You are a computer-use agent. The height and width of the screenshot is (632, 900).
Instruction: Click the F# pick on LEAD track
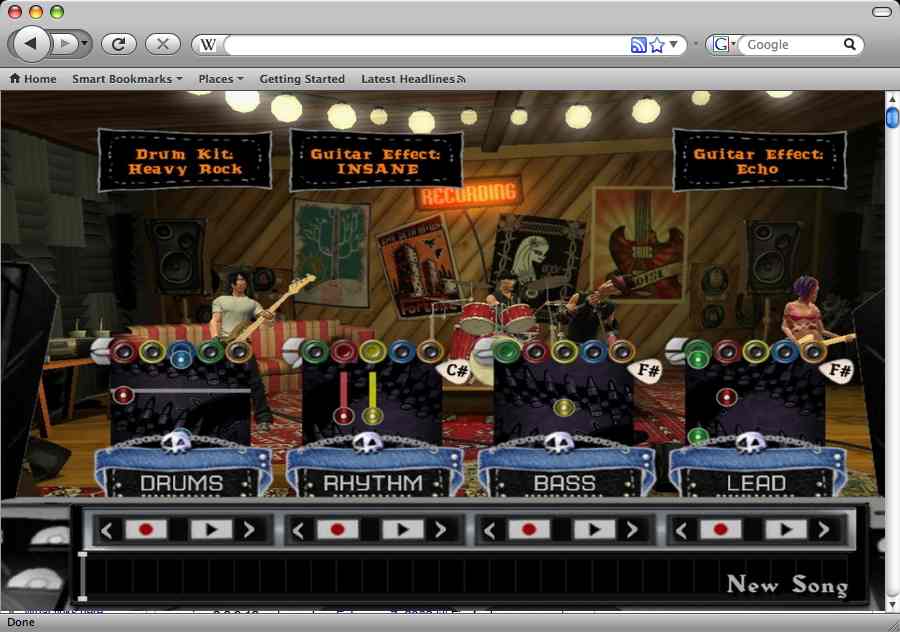(x=838, y=370)
